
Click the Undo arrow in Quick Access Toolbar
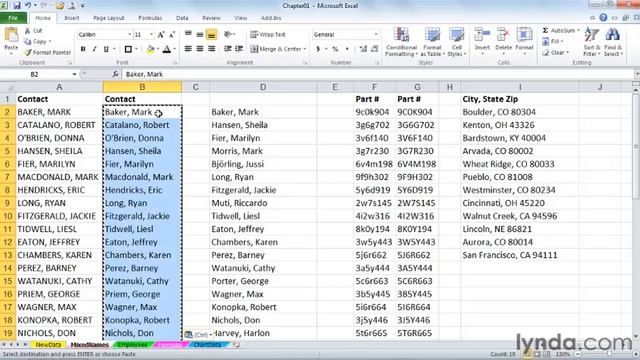(28, 6)
